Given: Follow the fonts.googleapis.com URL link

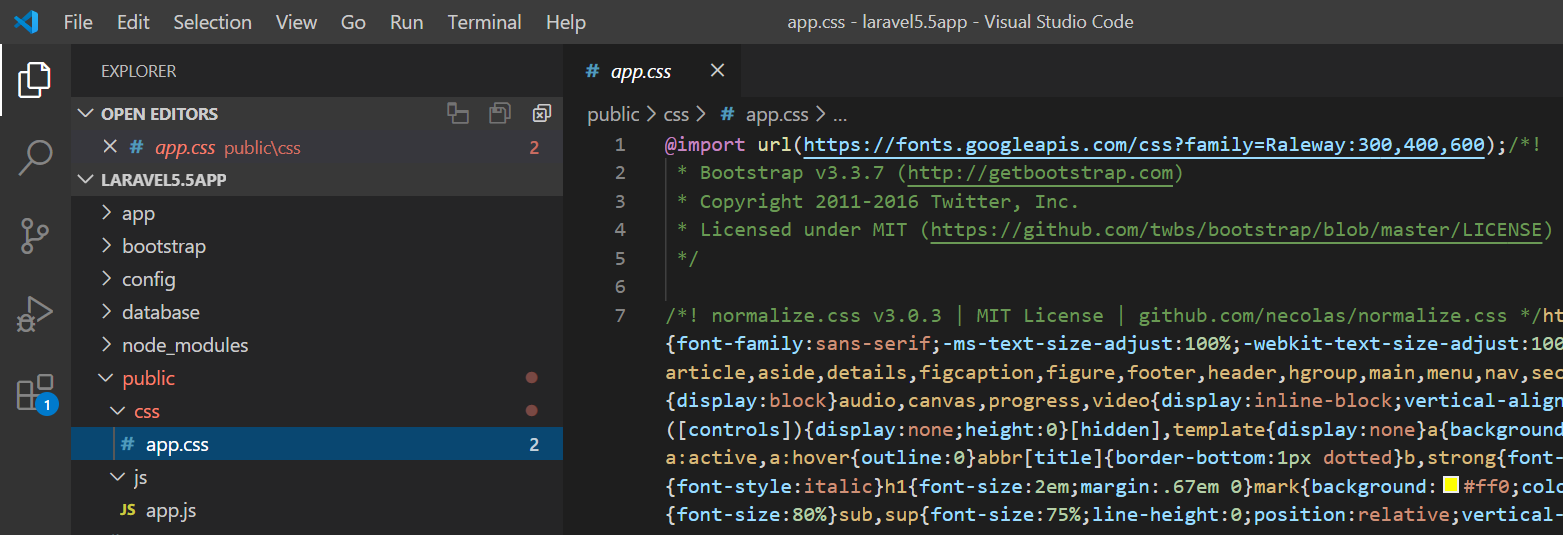Looking at the screenshot, I should point(1144,145).
